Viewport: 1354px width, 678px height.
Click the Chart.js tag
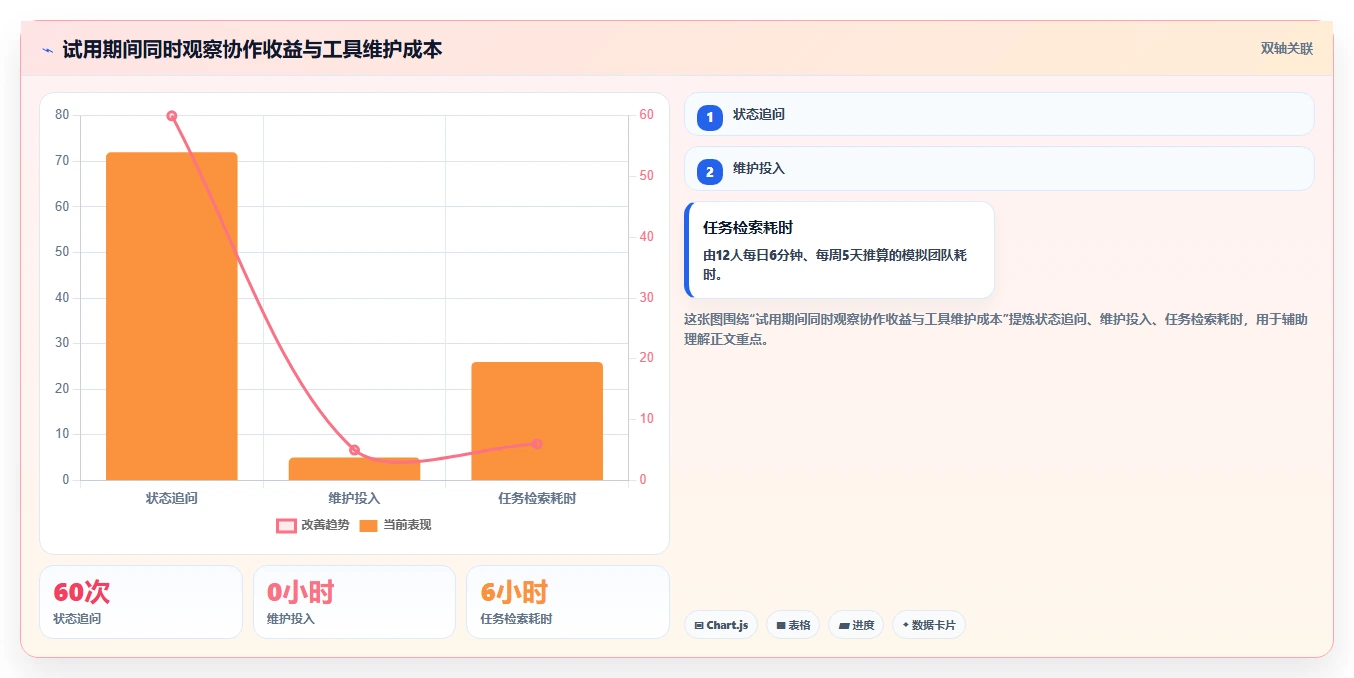point(721,625)
